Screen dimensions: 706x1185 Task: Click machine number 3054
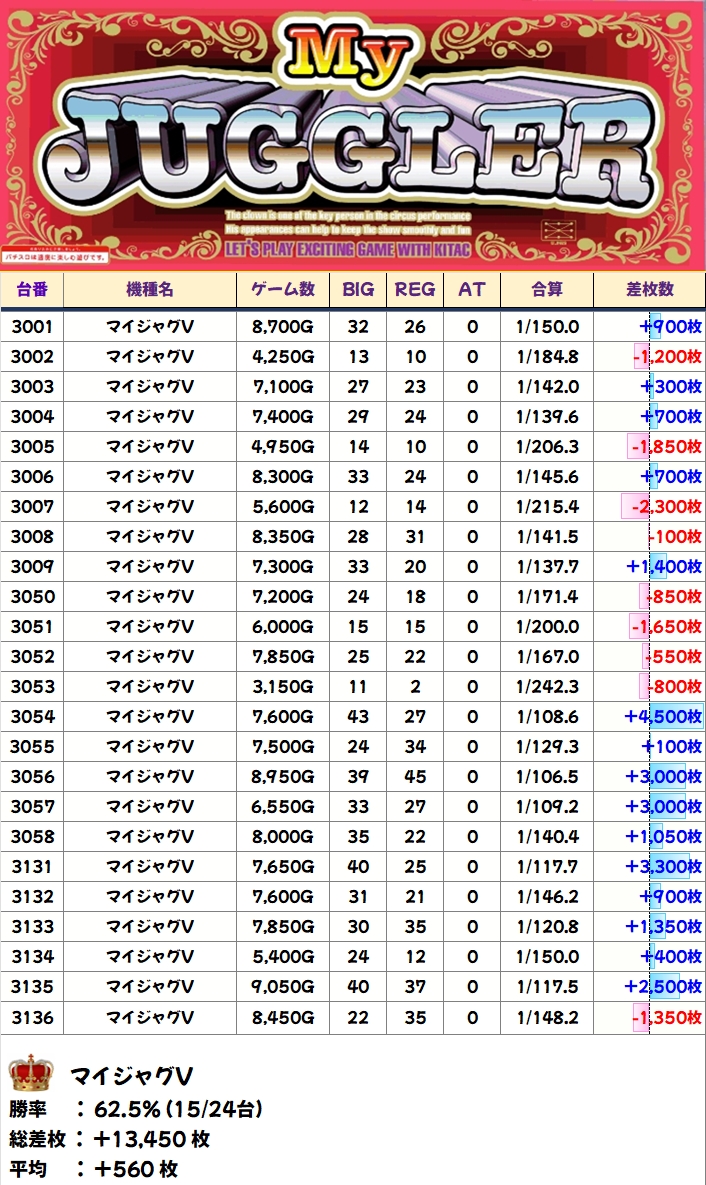tap(33, 716)
